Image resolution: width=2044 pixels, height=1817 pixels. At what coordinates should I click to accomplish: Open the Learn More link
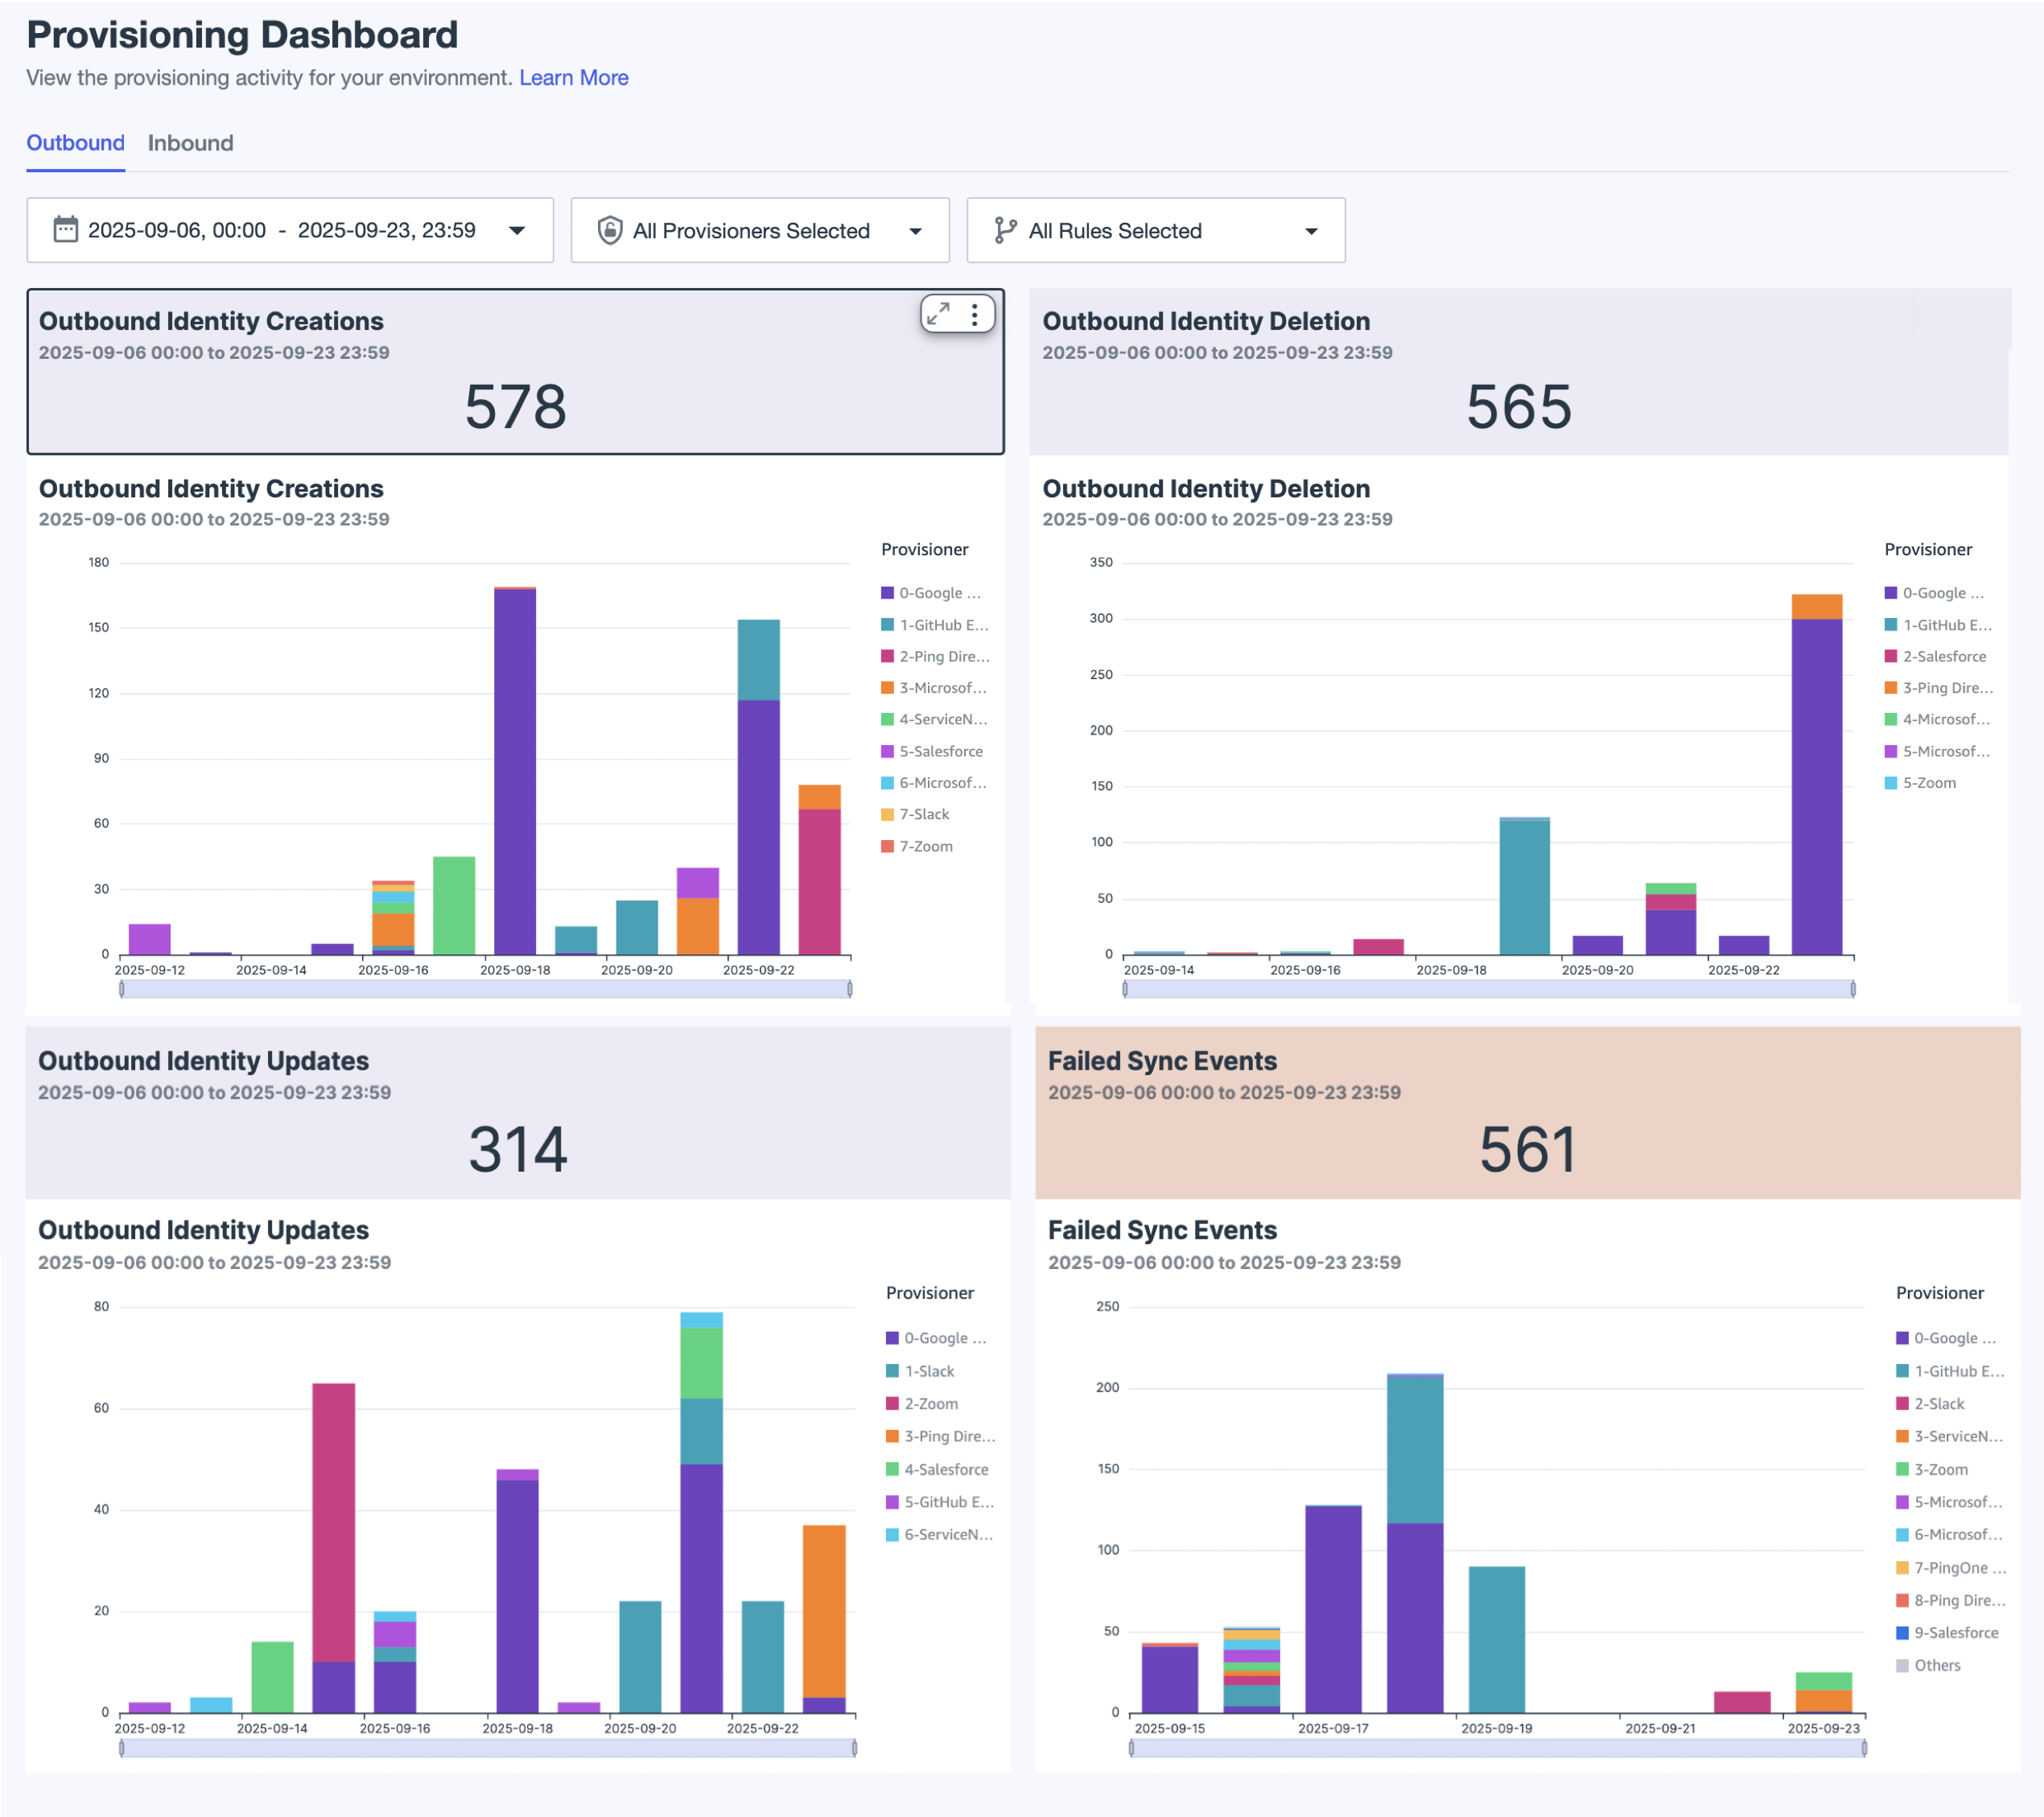tap(573, 77)
